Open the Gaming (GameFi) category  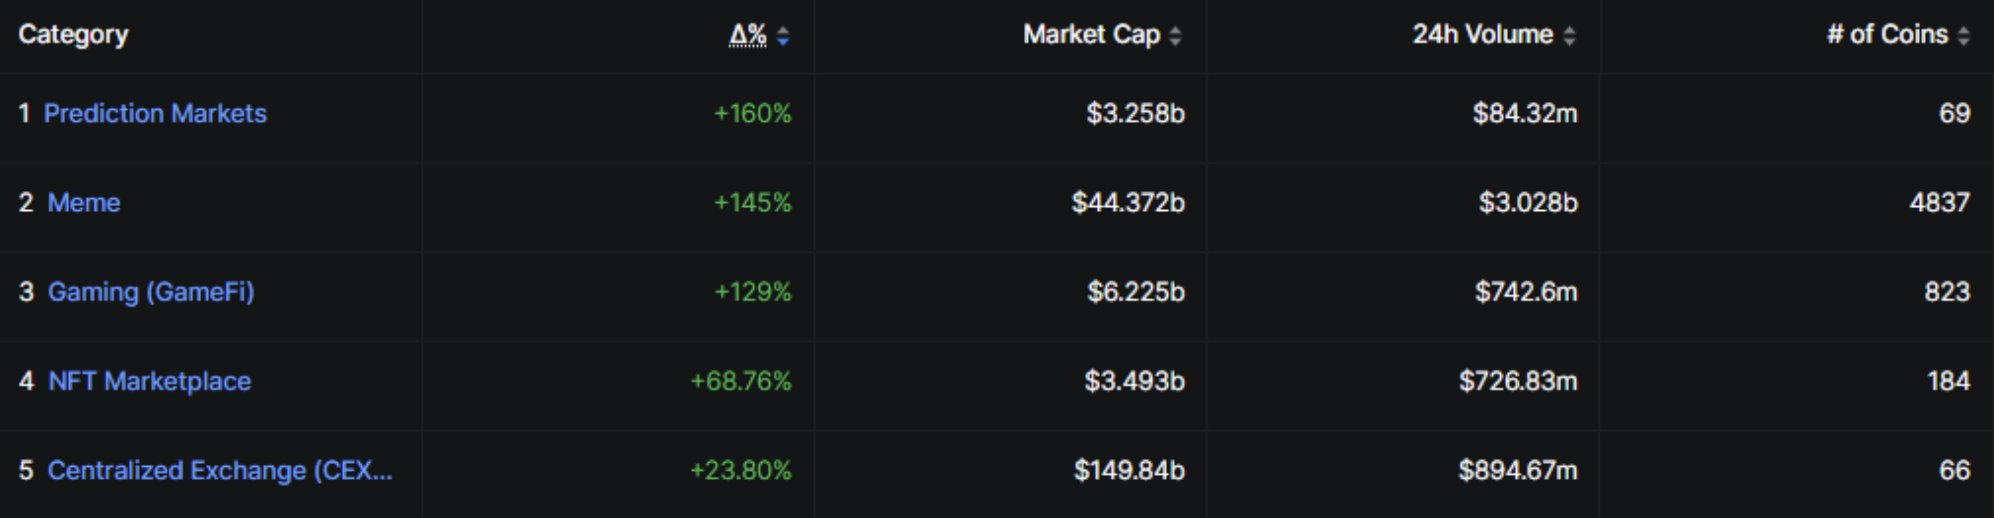[151, 292]
